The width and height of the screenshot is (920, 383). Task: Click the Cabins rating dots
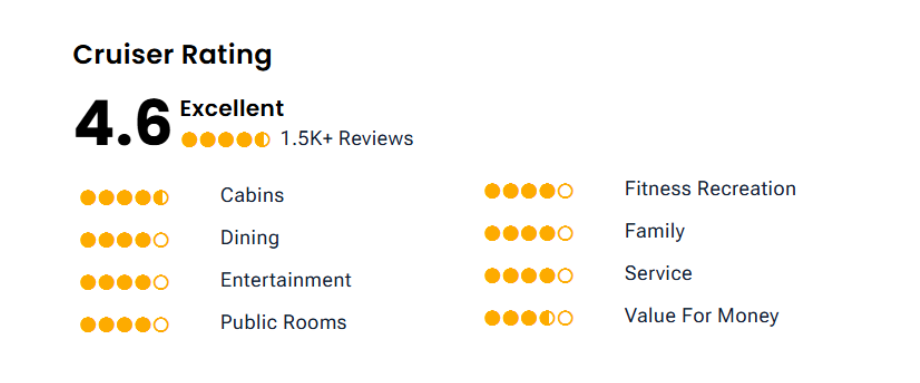124,198
